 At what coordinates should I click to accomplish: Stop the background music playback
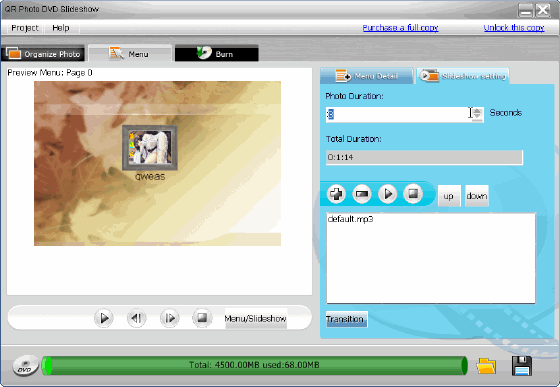[x=413, y=194]
